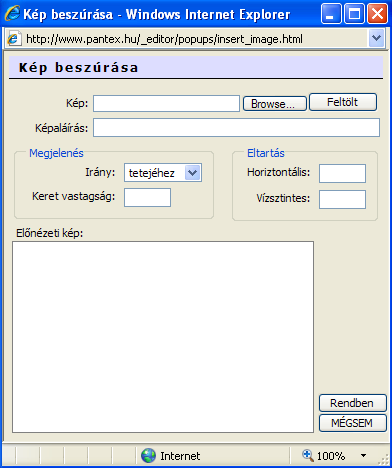Close the Kép beszúrása window
Screen dimensions: 392x468
377,14
